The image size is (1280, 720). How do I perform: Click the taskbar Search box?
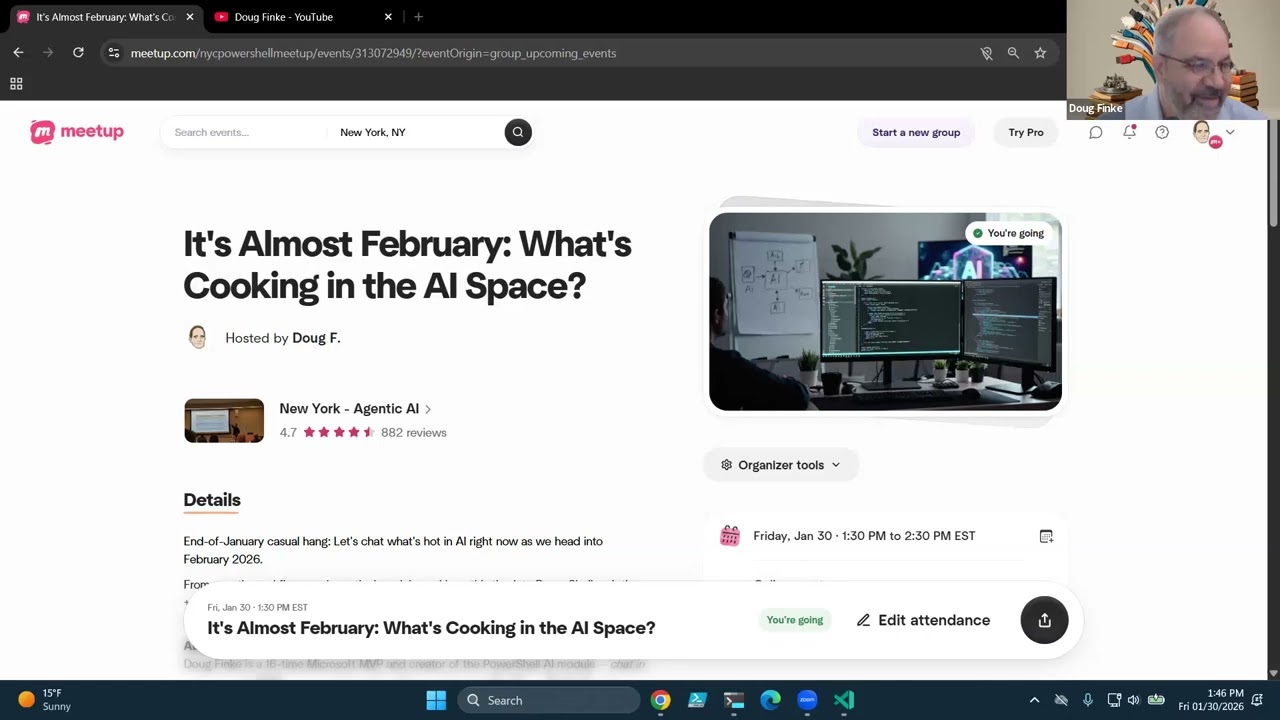click(549, 700)
